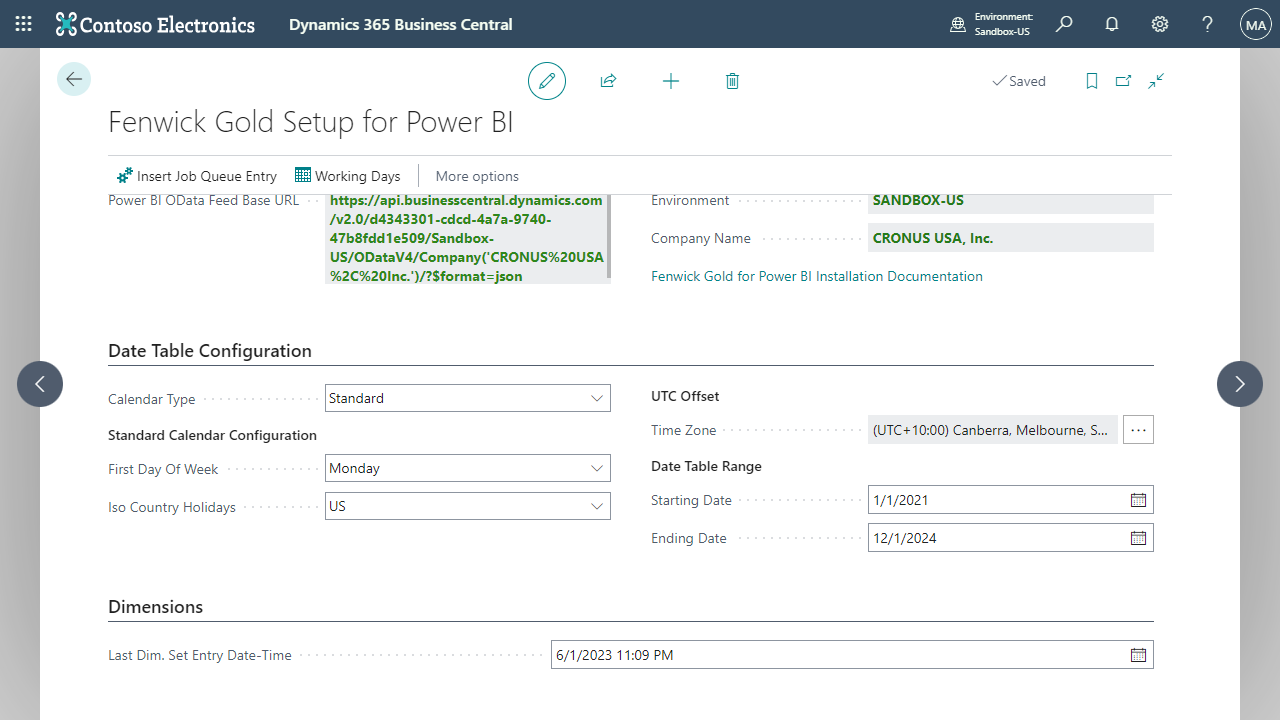Open Fenwick Gold Installation Documentation link
The width and height of the screenshot is (1280, 720).
coord(817,276)
